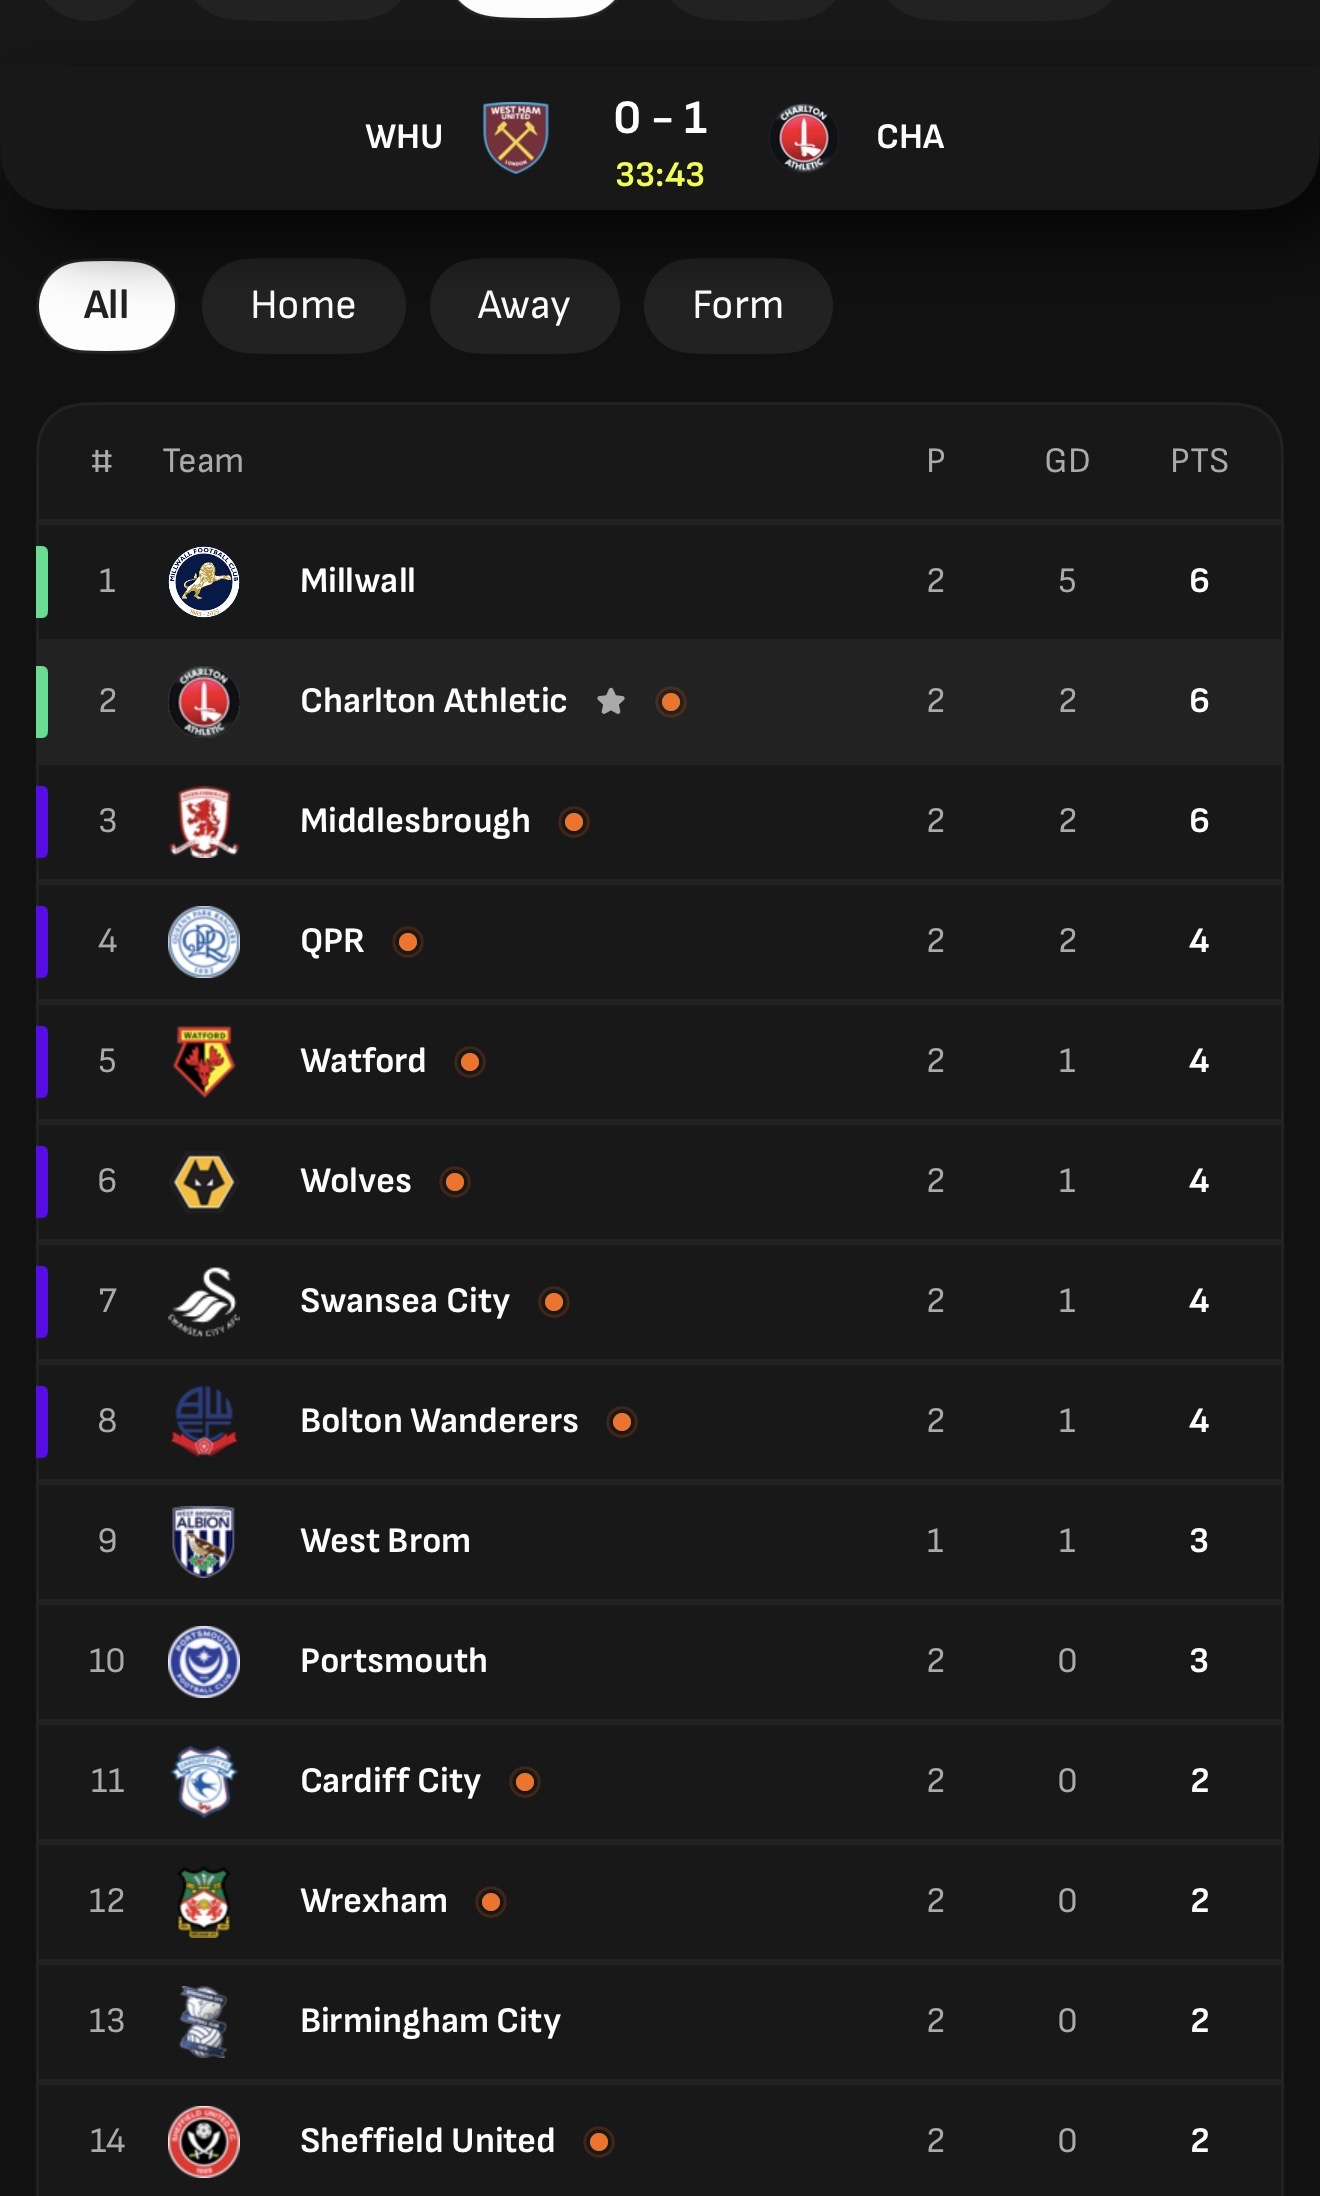Tap the favorite star beside Charlton Athletic

pos(611,701)
